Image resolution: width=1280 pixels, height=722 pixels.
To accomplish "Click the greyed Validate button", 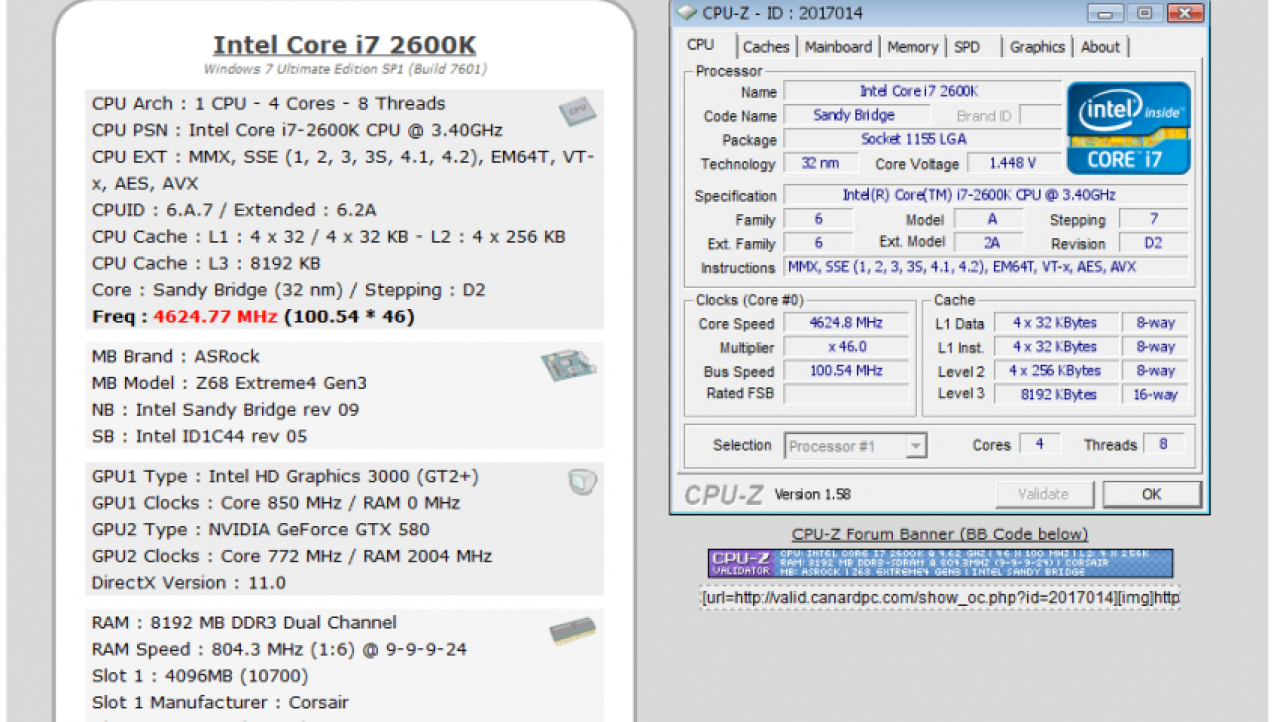I will [x=1043, y=494].
